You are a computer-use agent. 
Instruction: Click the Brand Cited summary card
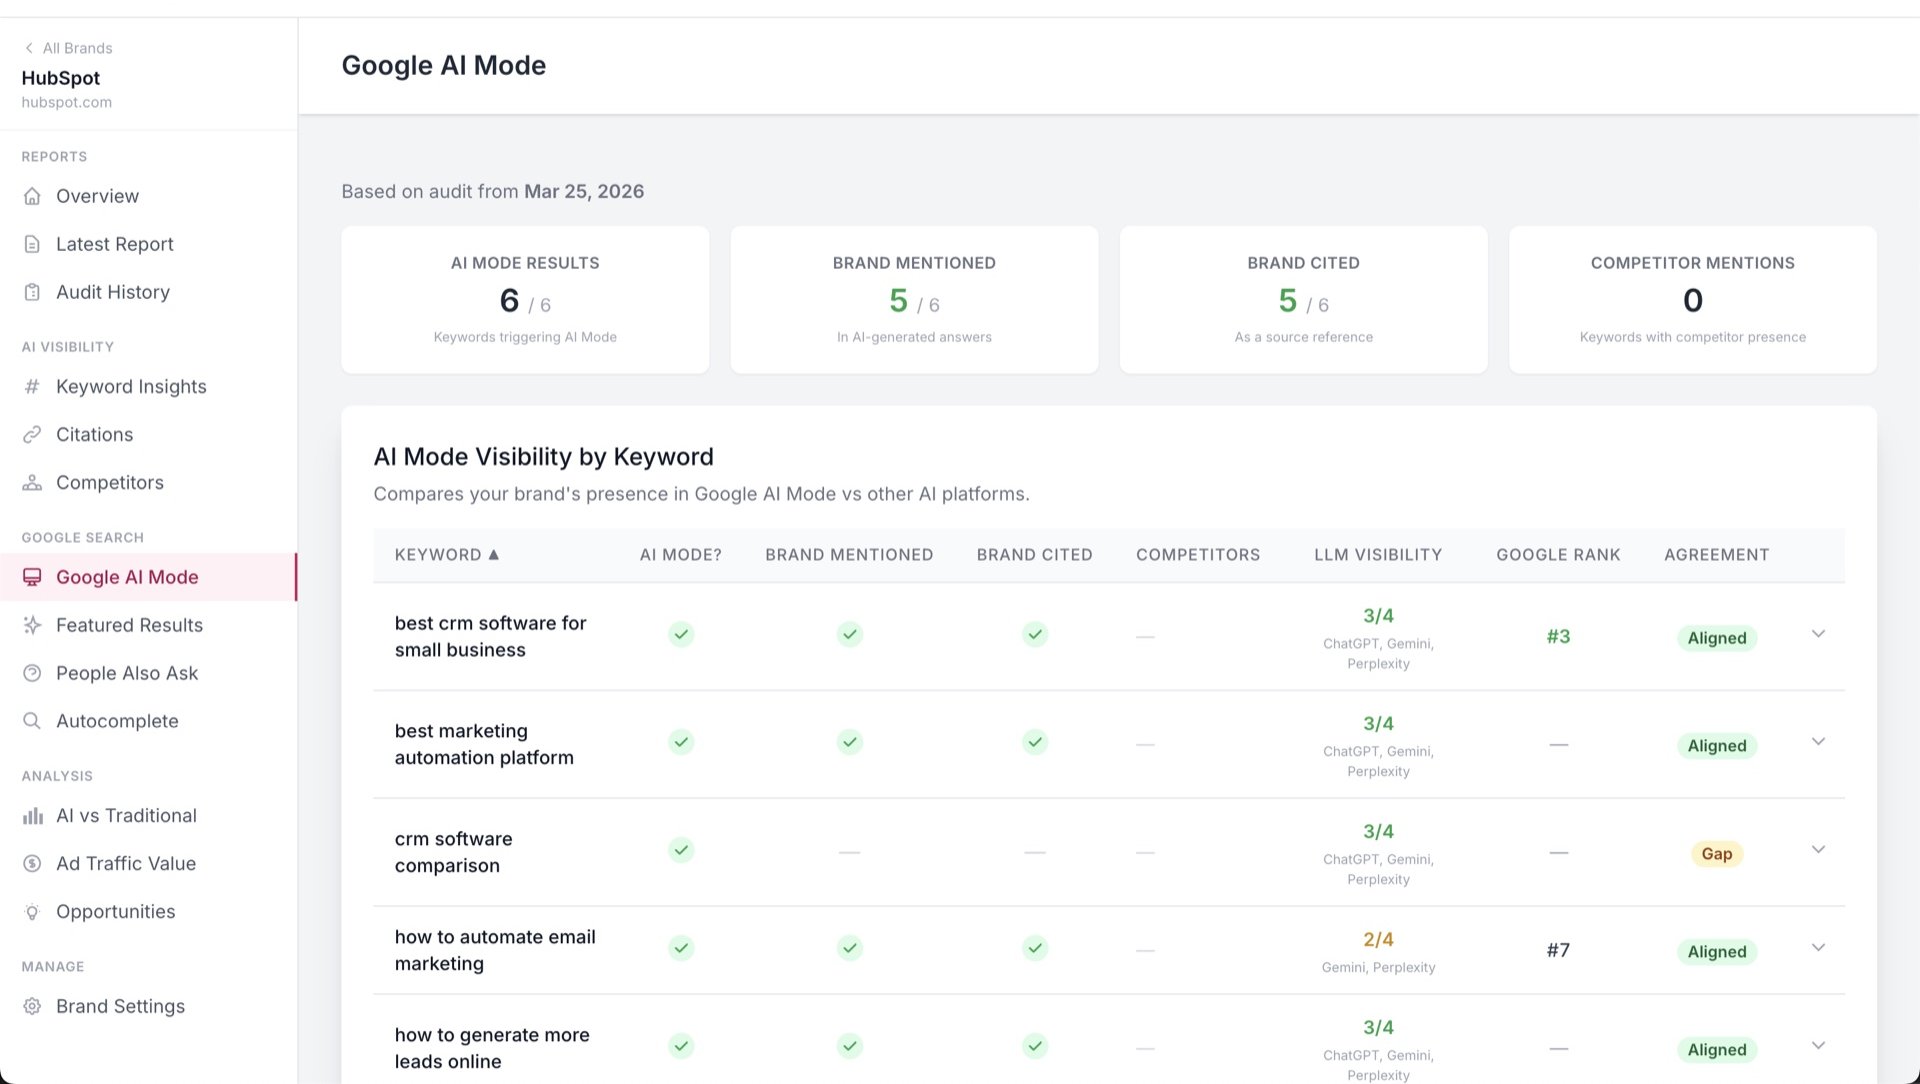(x=1303, y=299)
